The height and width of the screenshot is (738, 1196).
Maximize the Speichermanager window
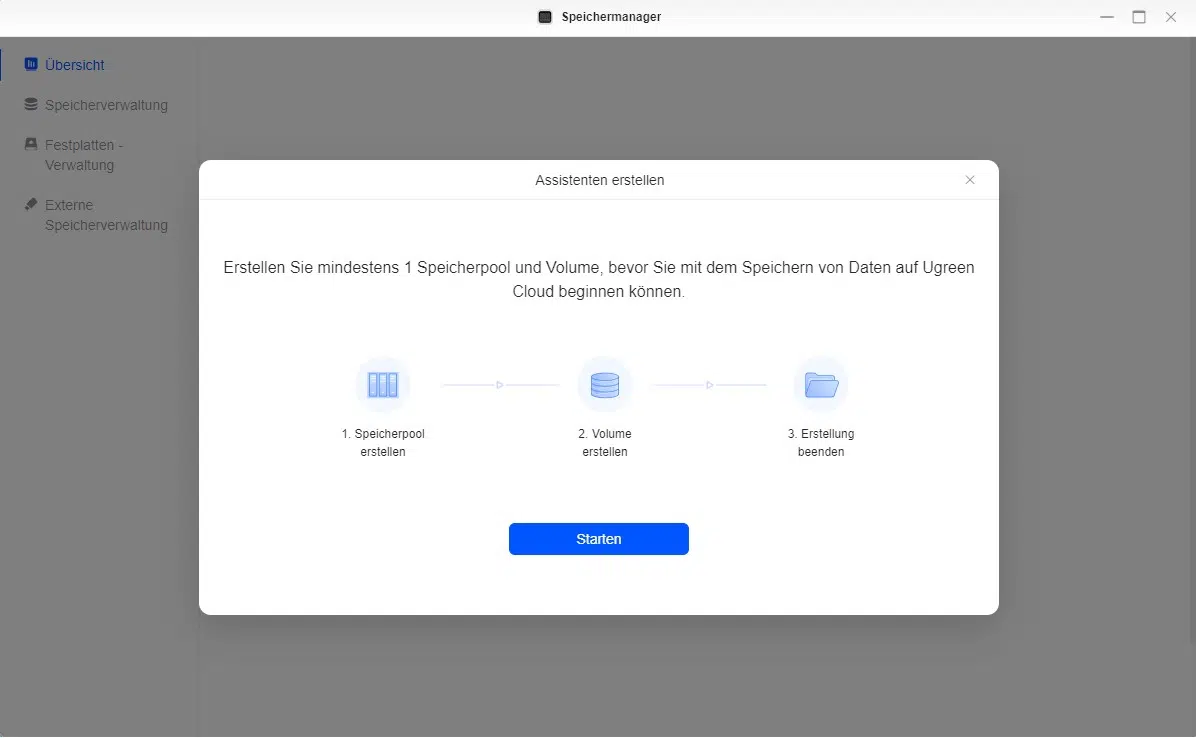1139,17
